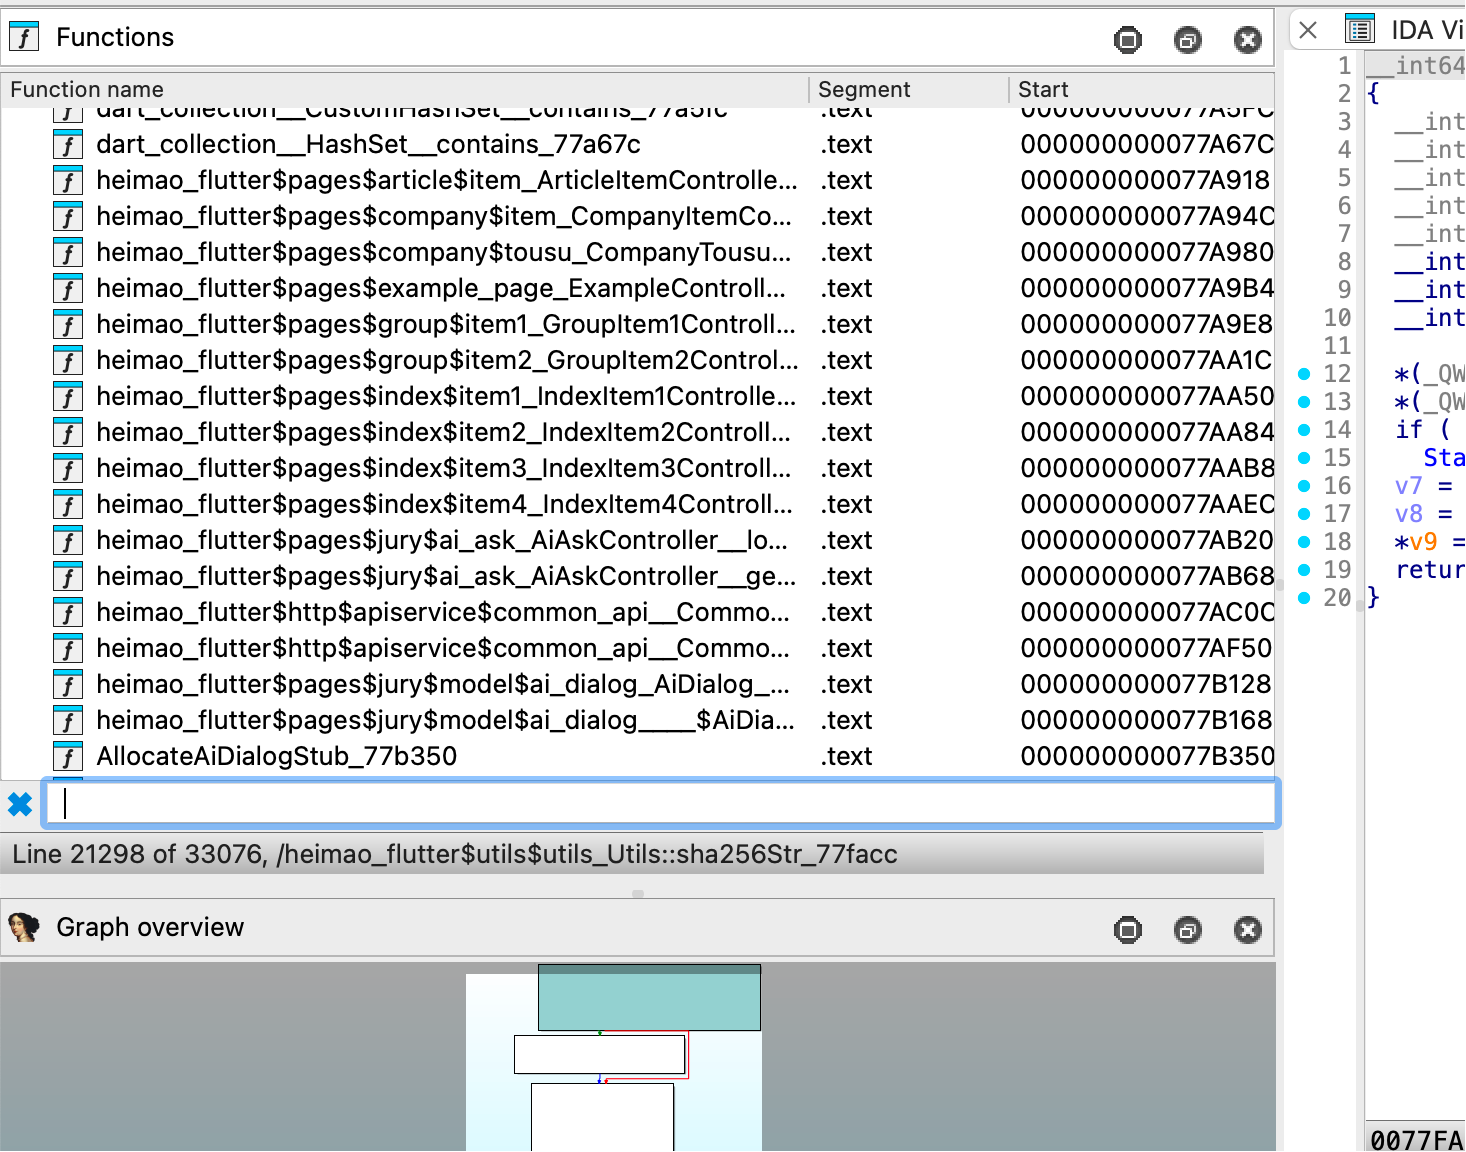Click start address 000000000077AA84
Screen dimensions: 1466x1152
pos(1147,433)
